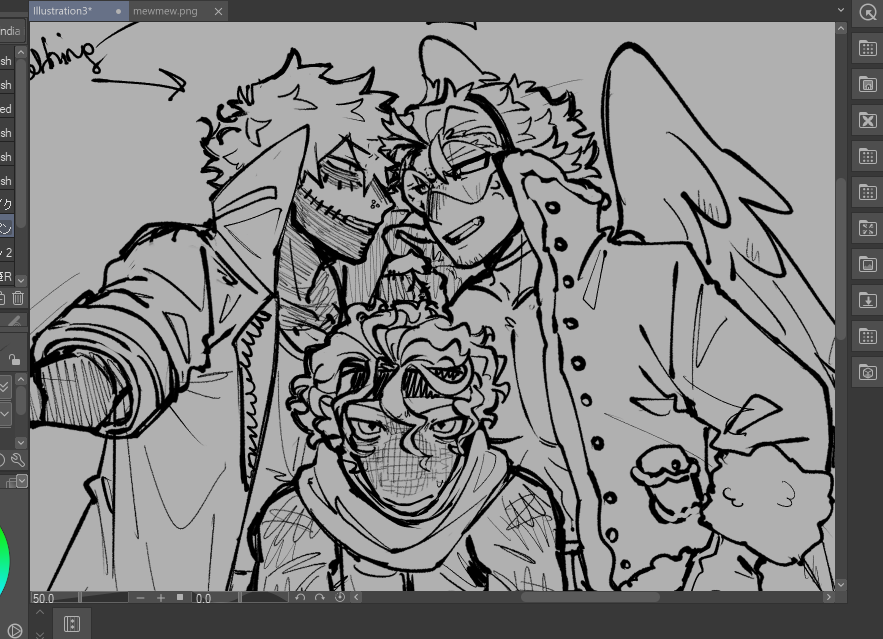Click the canvas horizontal scroll left arrow
The image size is (883, 639).
[x=356, y=597]
